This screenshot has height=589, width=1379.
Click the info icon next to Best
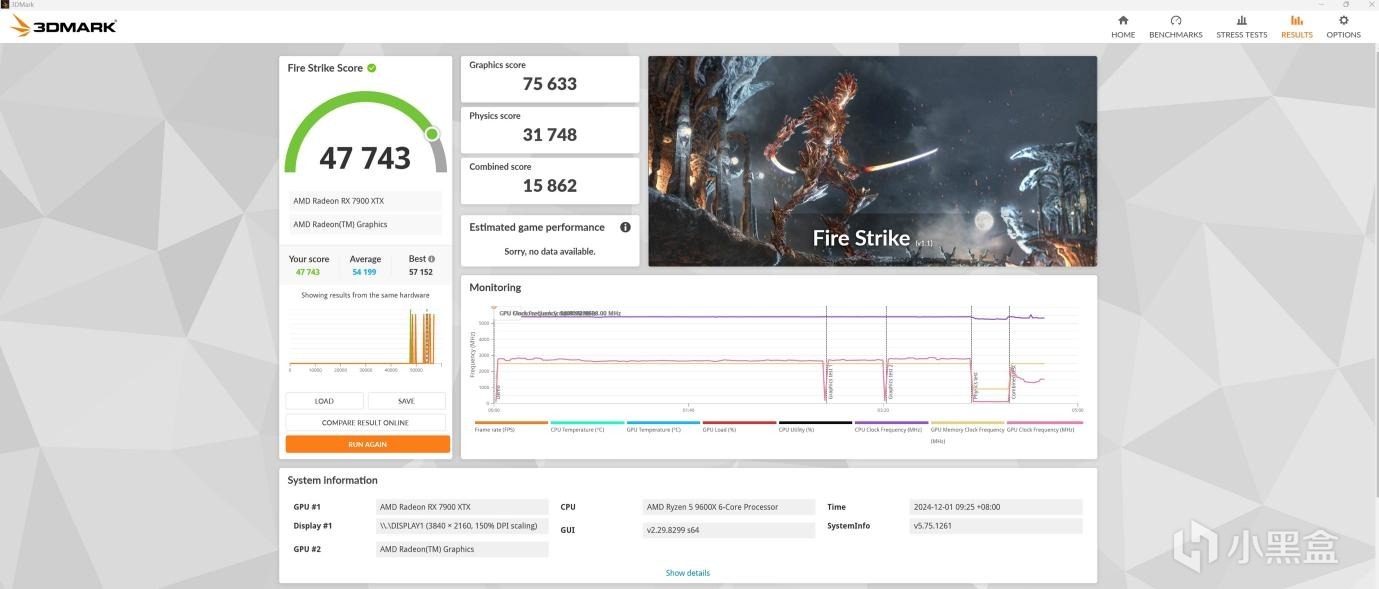[432, 259]
